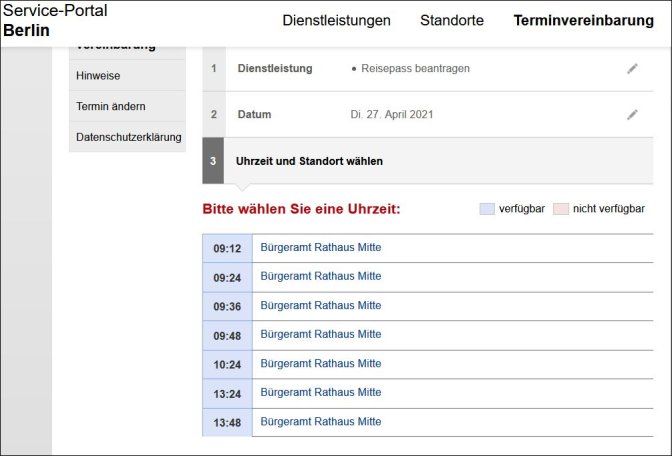This screenshot has height=456, width=672.
Task: Pick the 09:48 Bürgeramt Rathaus Mitte slot
Action: (x=321, y=334)
